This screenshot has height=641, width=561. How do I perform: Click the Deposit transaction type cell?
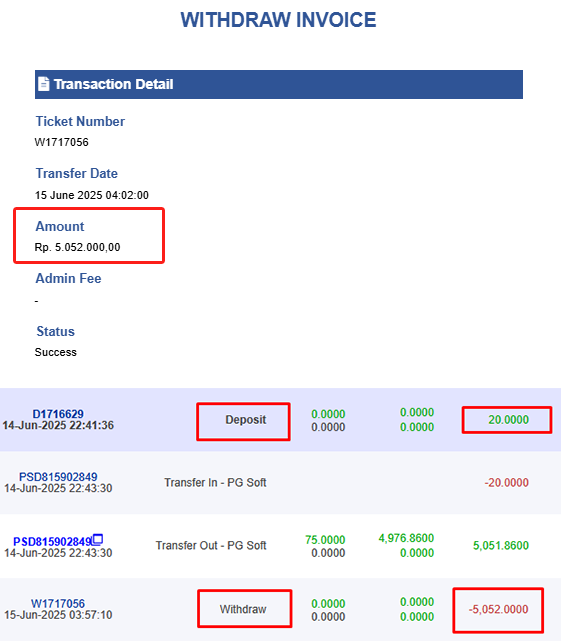coord(246,419)
